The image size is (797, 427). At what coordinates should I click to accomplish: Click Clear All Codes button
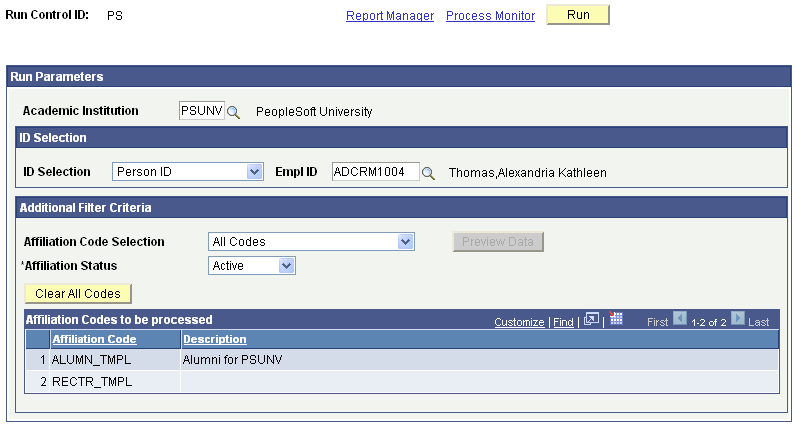pos(78,294)
